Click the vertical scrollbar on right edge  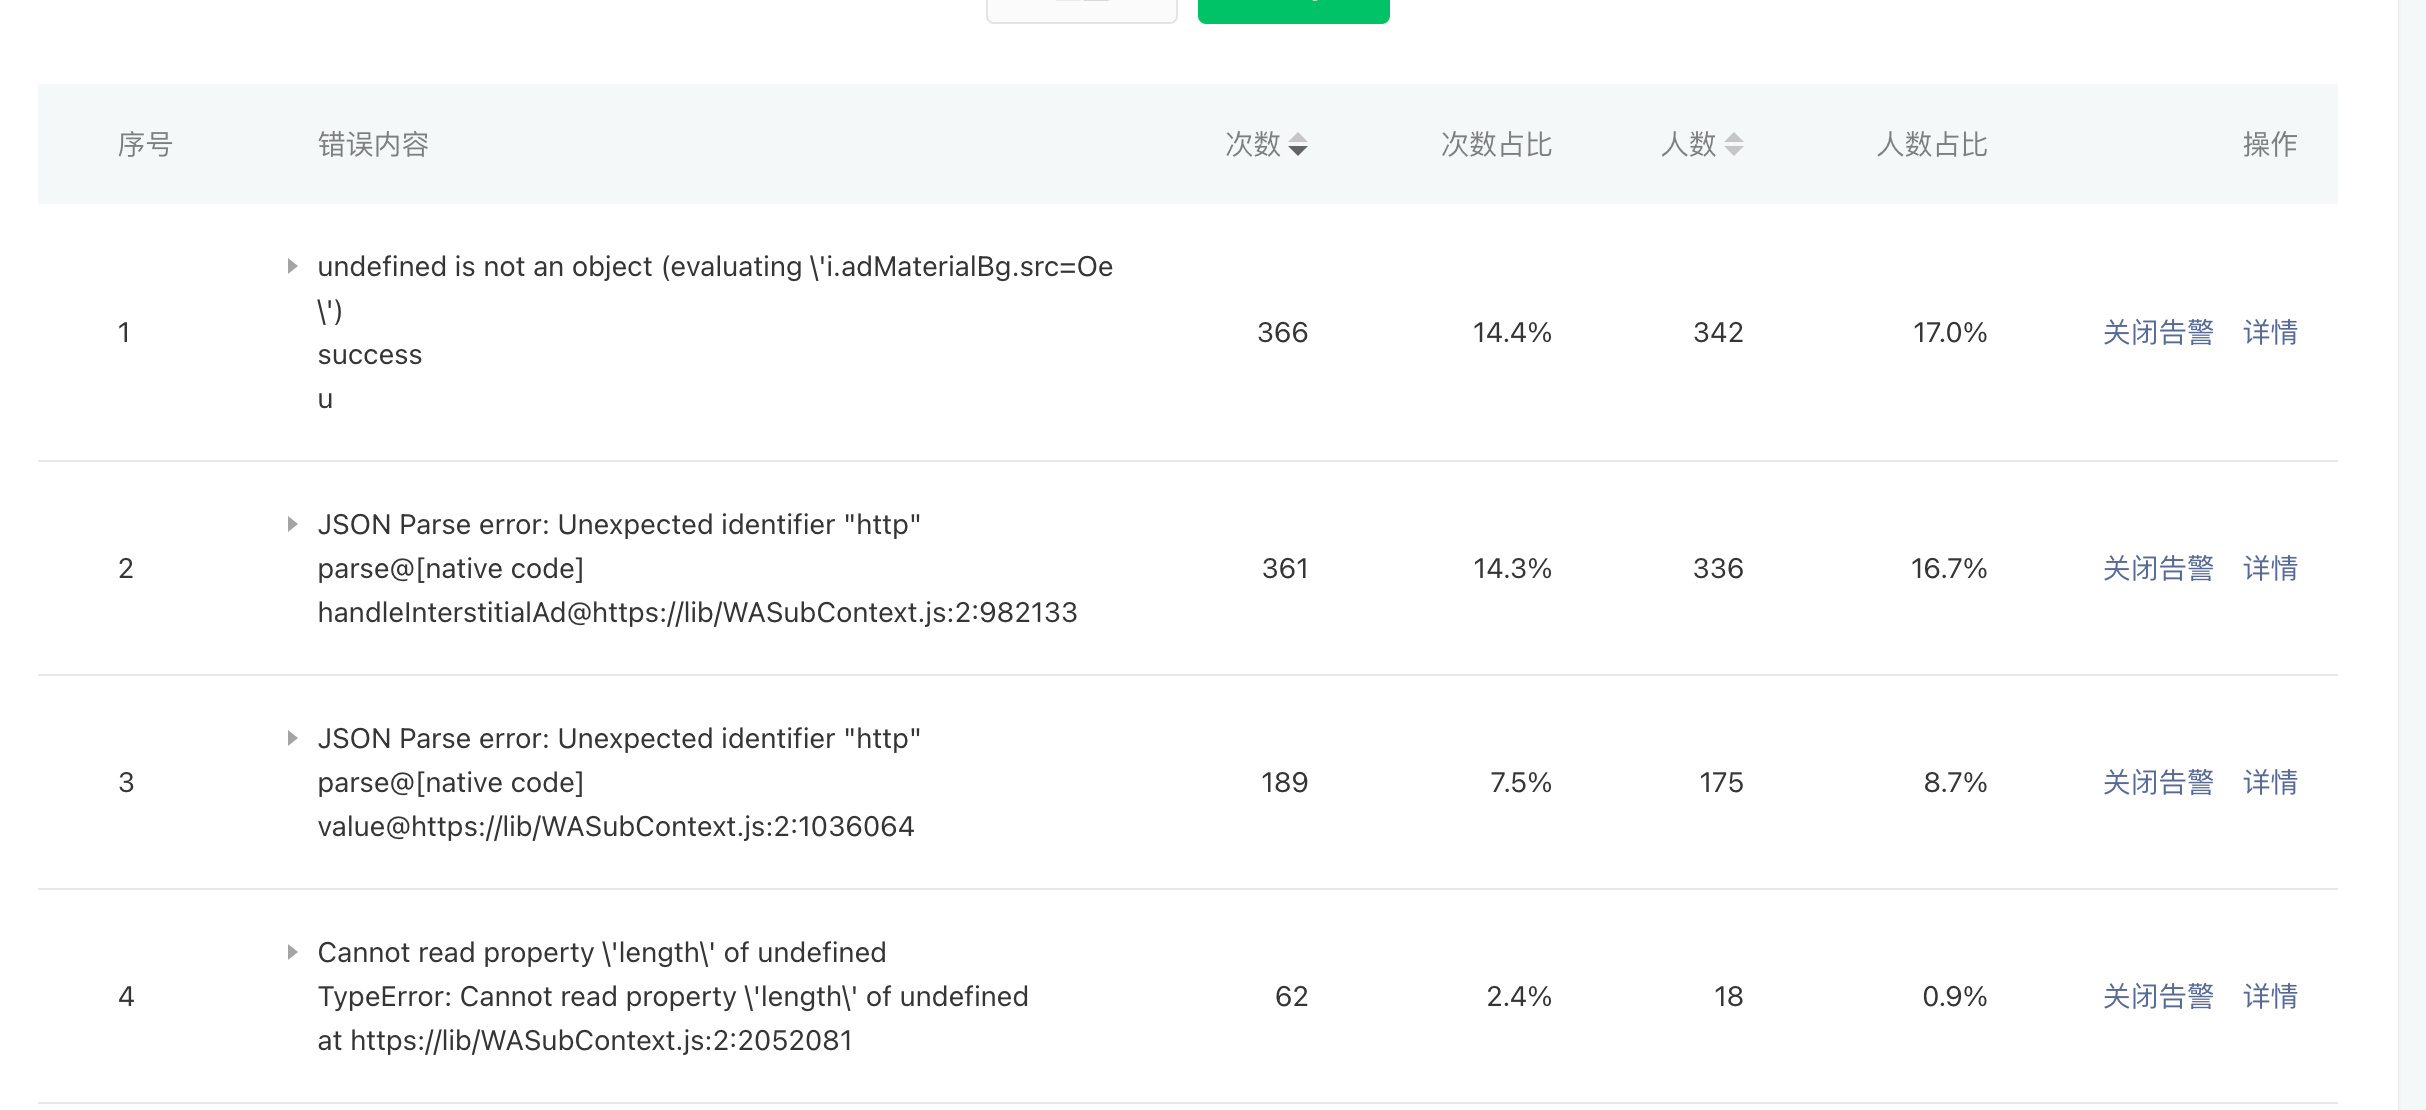2411,555
